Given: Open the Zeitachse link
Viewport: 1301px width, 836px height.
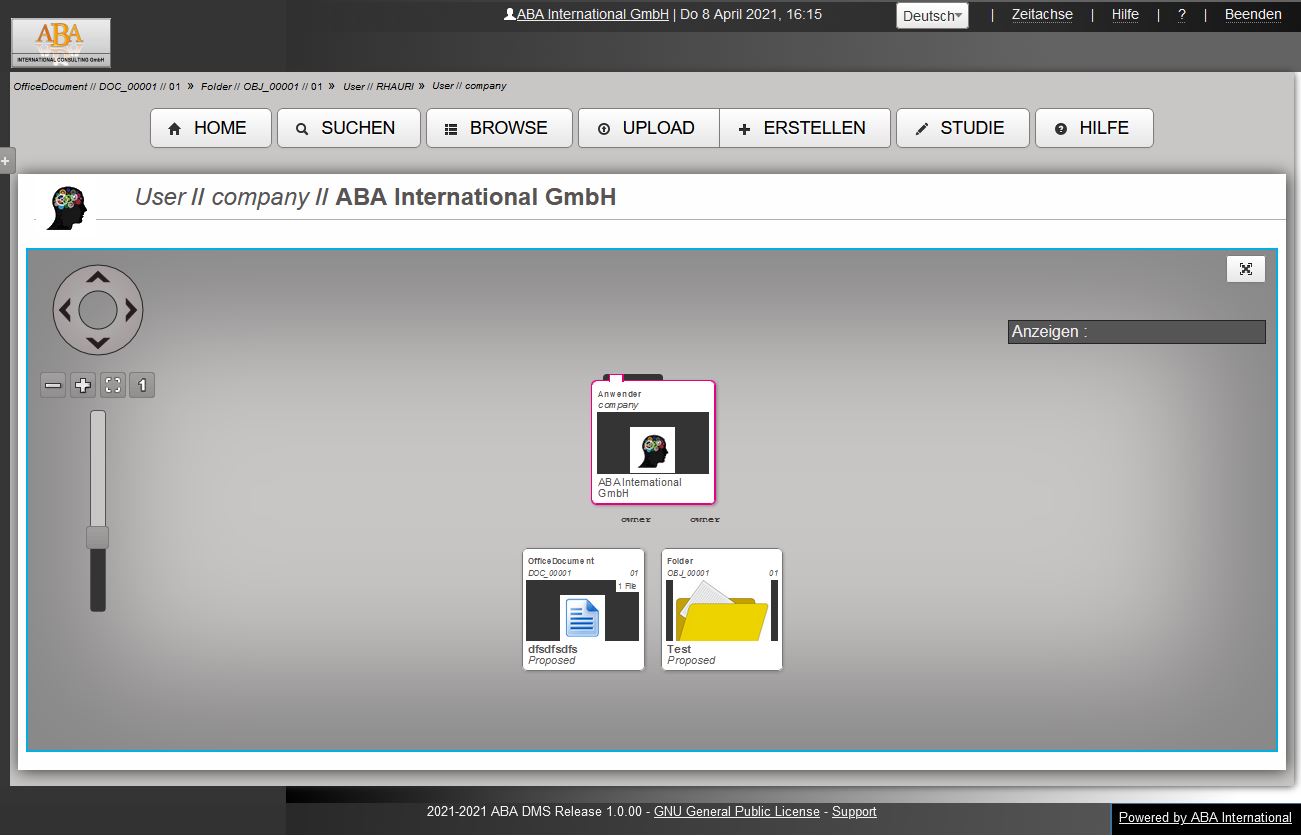Looking at the screenshot, I should click(1042, 14).
